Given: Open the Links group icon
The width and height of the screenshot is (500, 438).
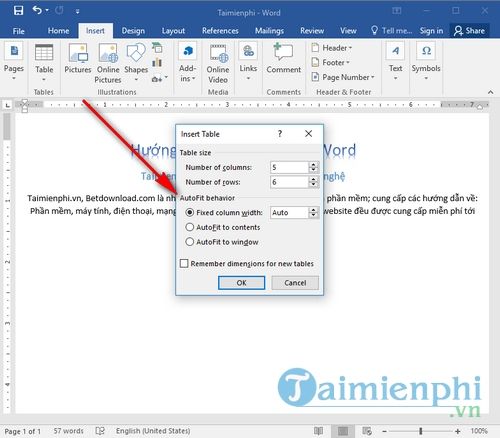Looking at the screenshot, I should [248, 51].
